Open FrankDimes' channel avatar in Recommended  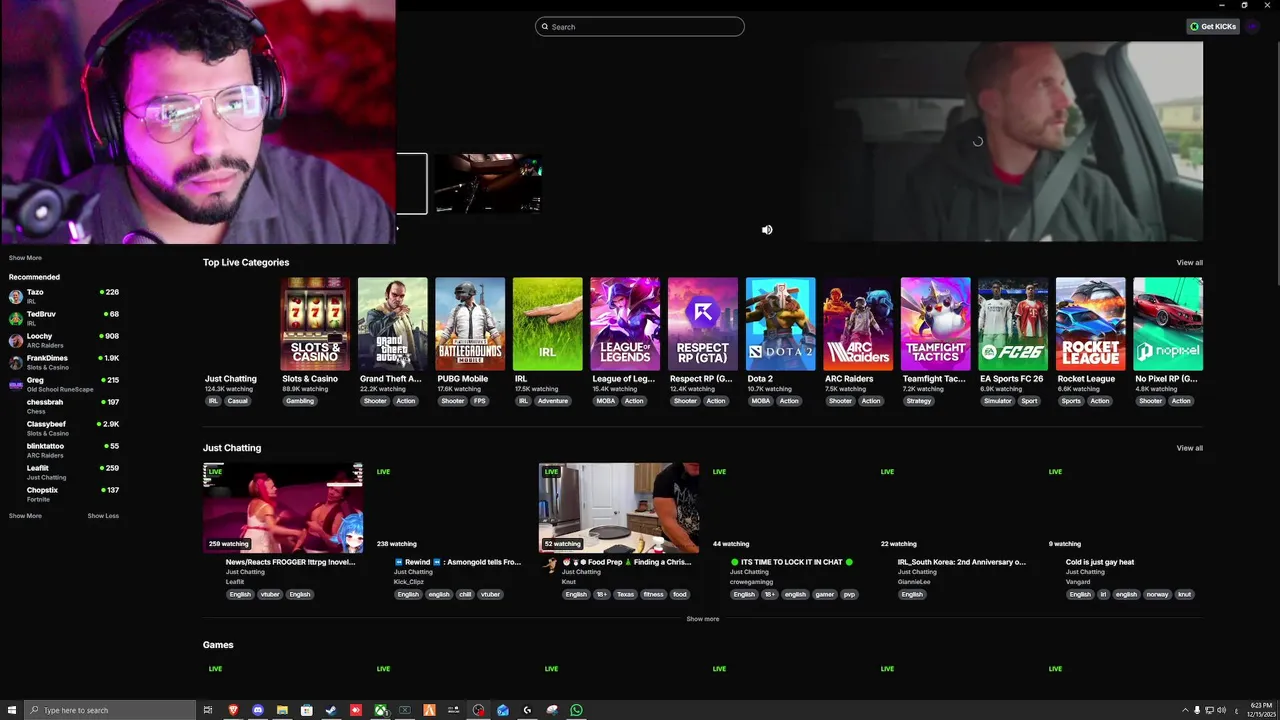(x=16, y=363)
